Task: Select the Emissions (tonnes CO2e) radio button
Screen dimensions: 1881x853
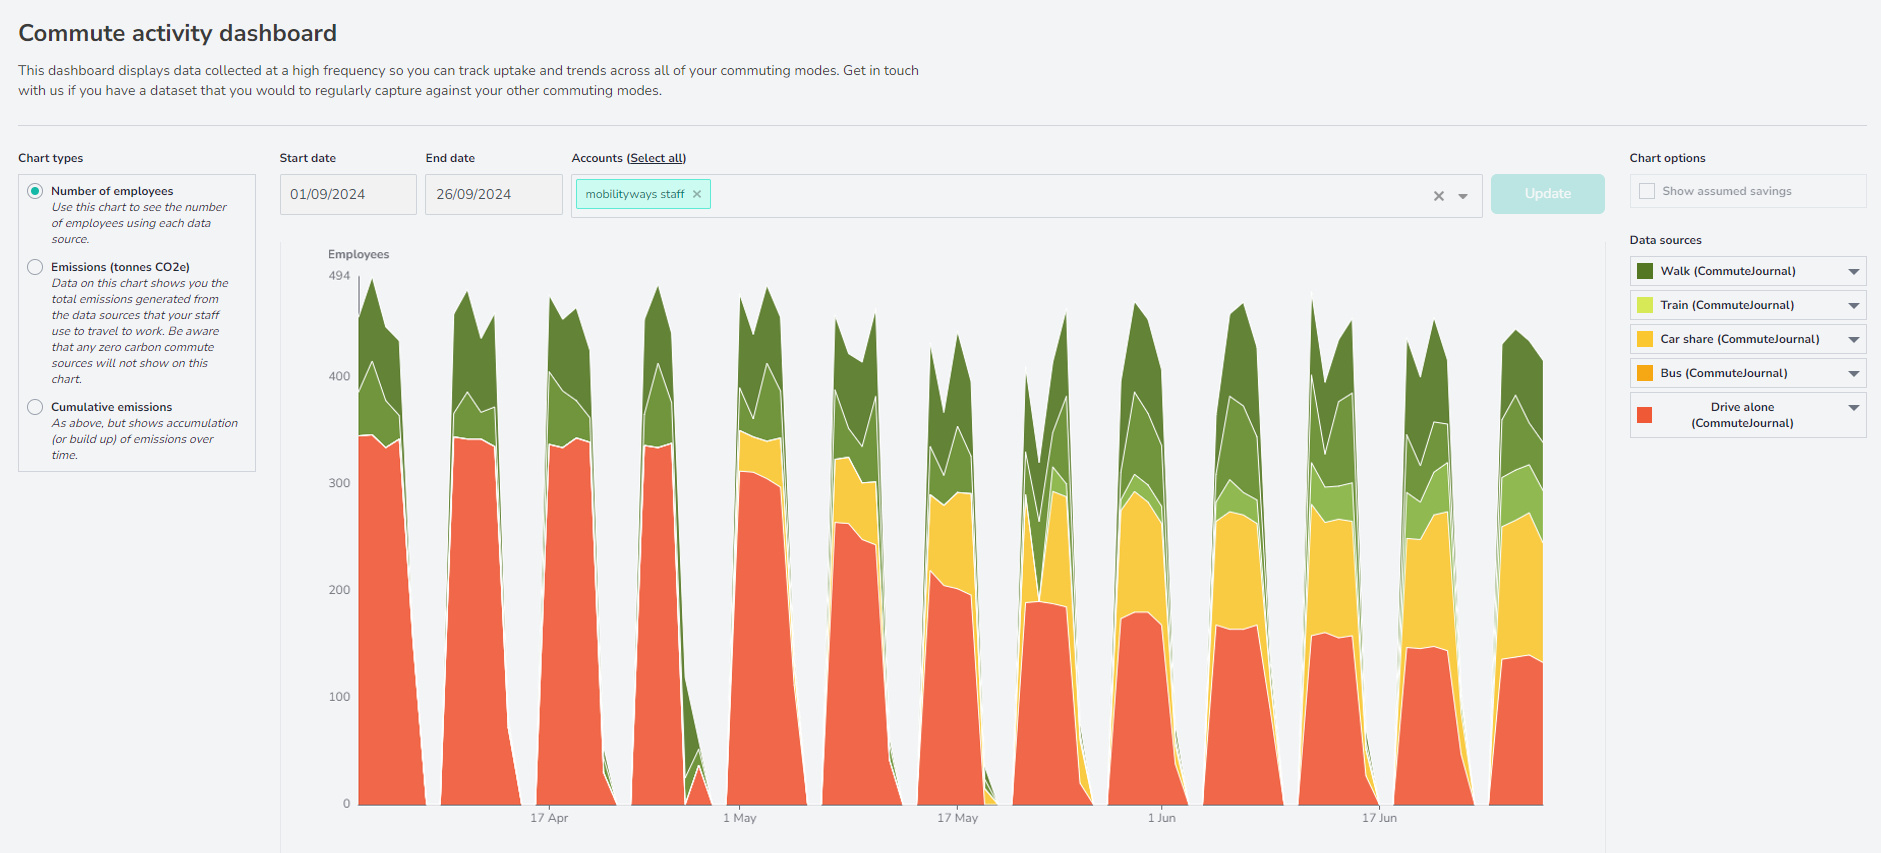Action: (x=35, y=267)
